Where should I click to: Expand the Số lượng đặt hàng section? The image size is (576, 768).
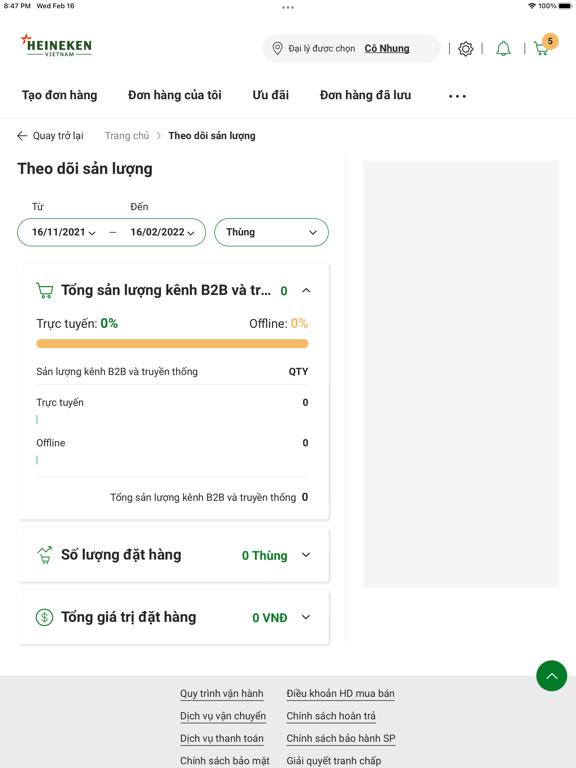[306, 555]
